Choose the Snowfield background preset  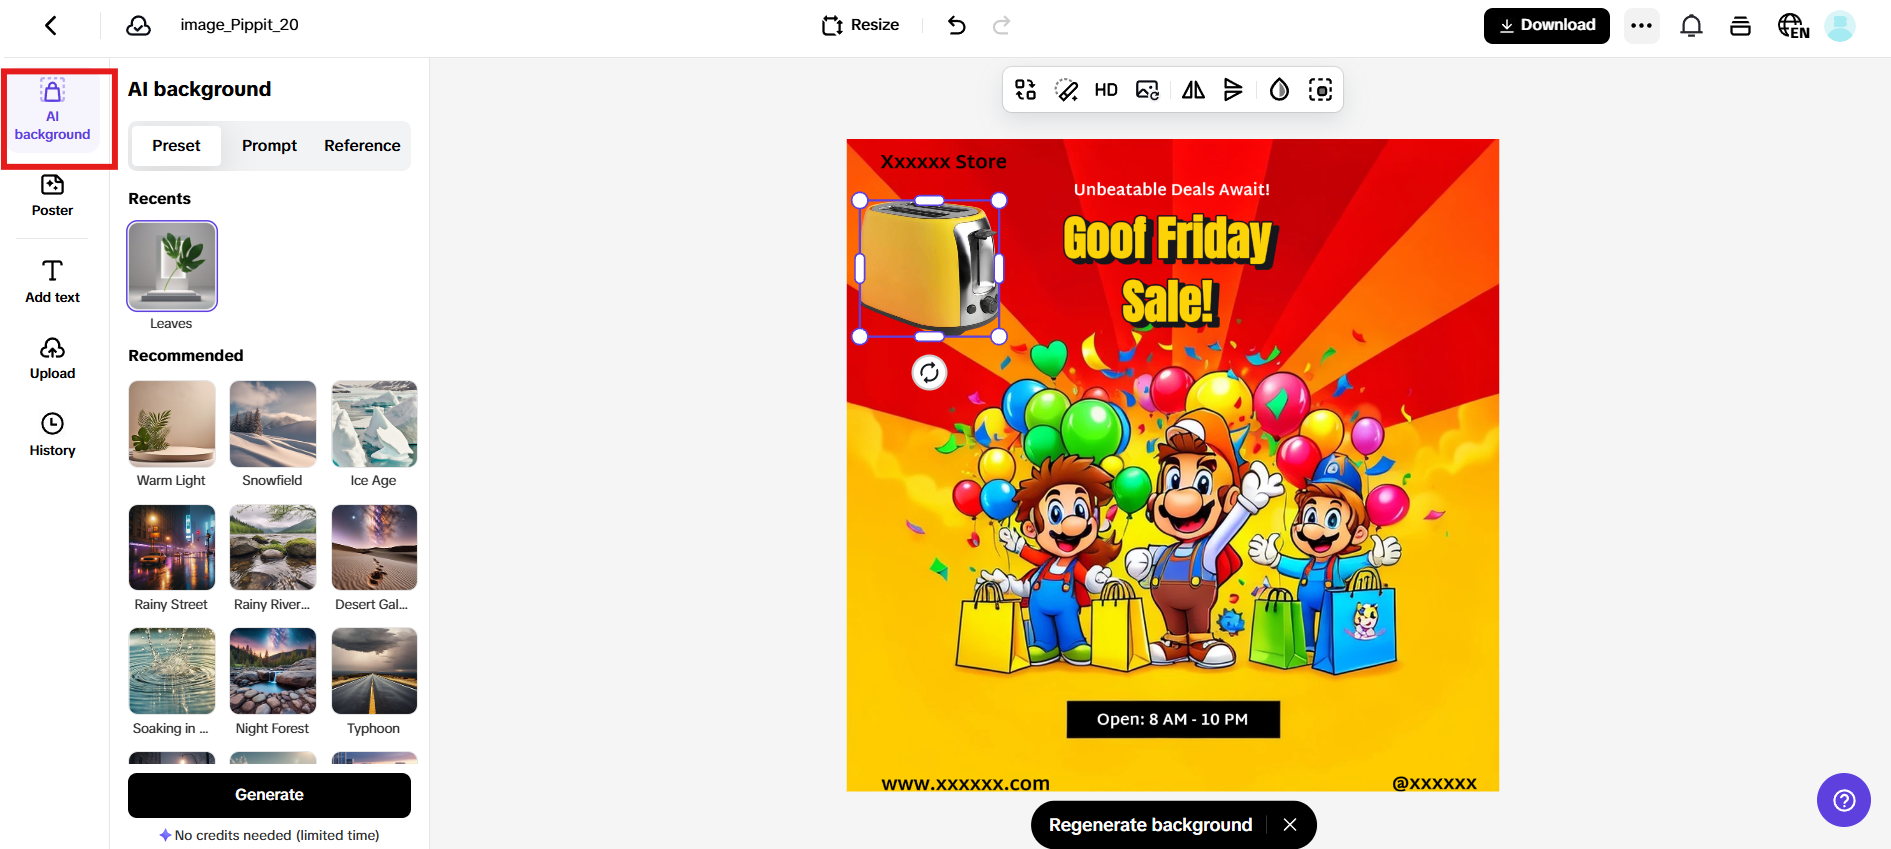273,424
